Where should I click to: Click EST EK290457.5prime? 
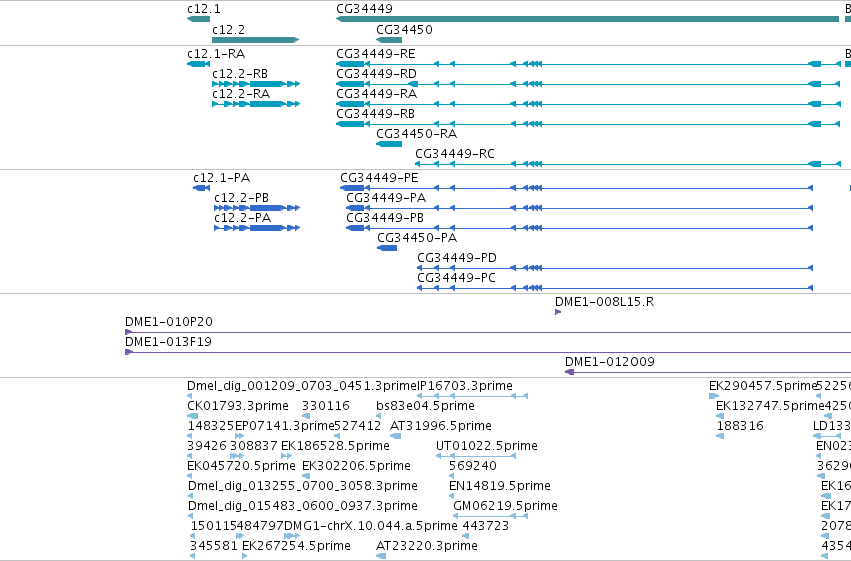[714, 396]
